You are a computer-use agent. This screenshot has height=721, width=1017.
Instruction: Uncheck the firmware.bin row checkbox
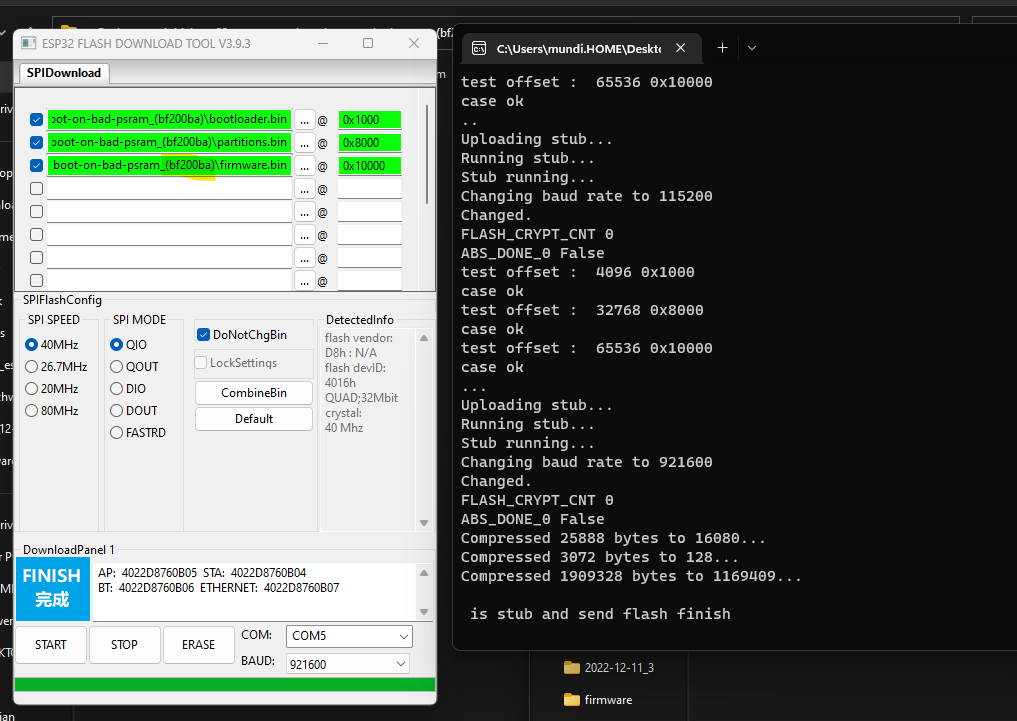tap(36, 166)
